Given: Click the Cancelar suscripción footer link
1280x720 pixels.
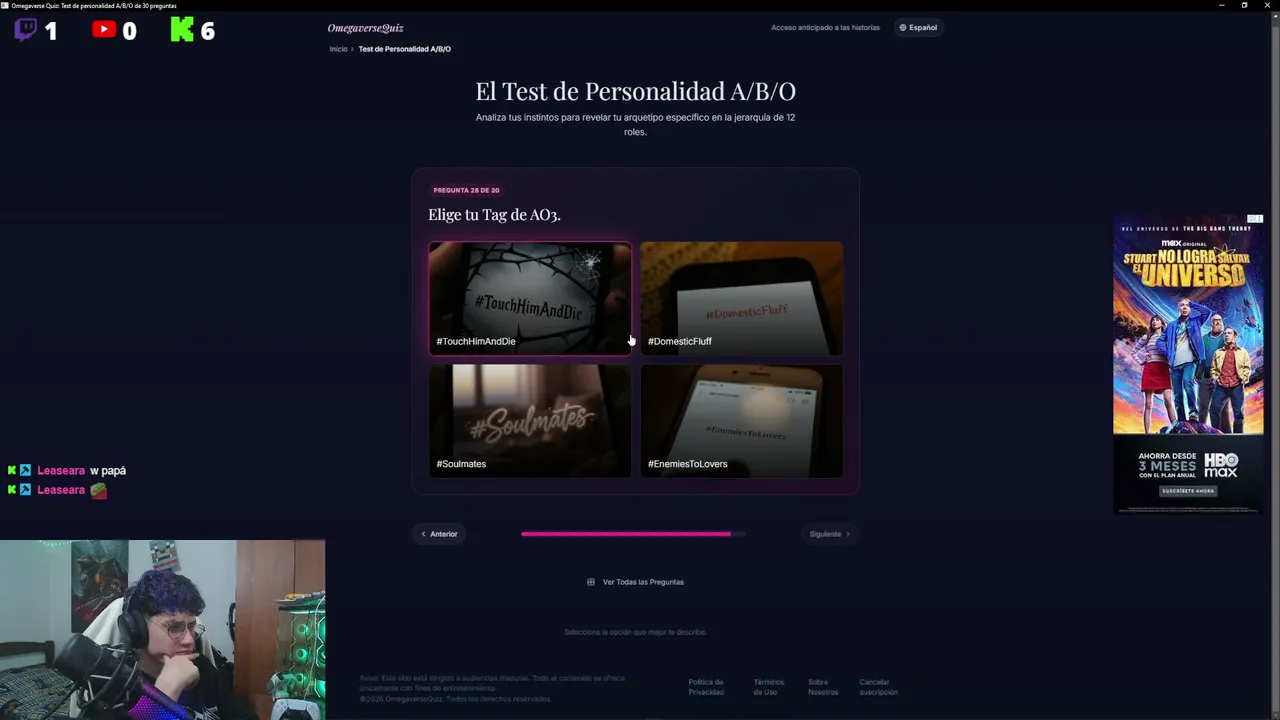Looking at the screenshot, I should tap(878, 687).
